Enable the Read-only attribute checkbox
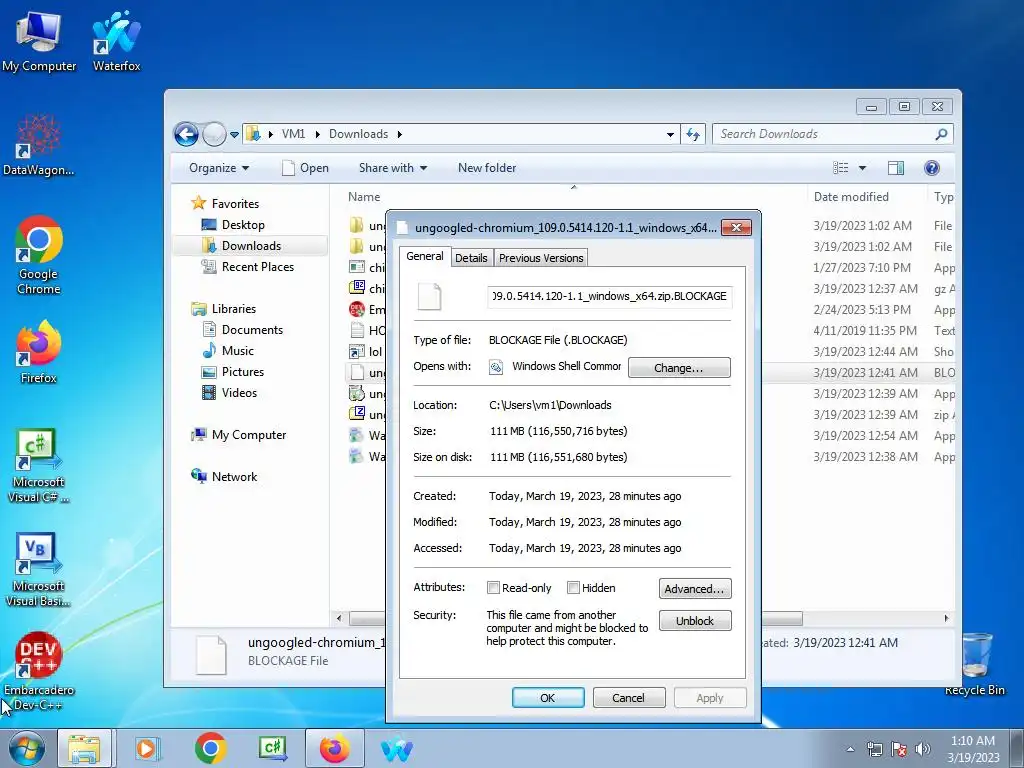1024x768 pixels. coord(494,588)
